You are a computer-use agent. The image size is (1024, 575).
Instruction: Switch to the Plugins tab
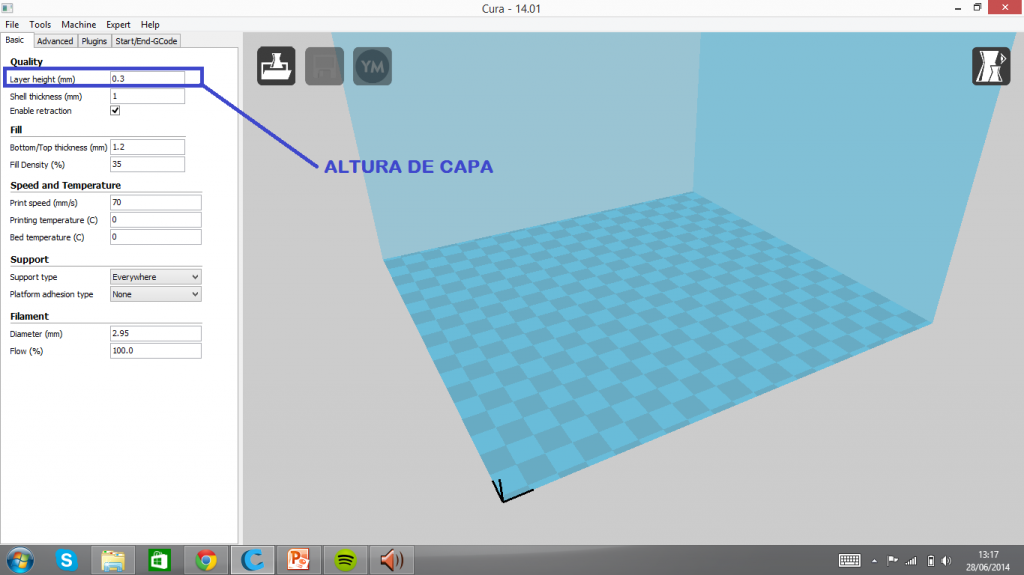94,41
